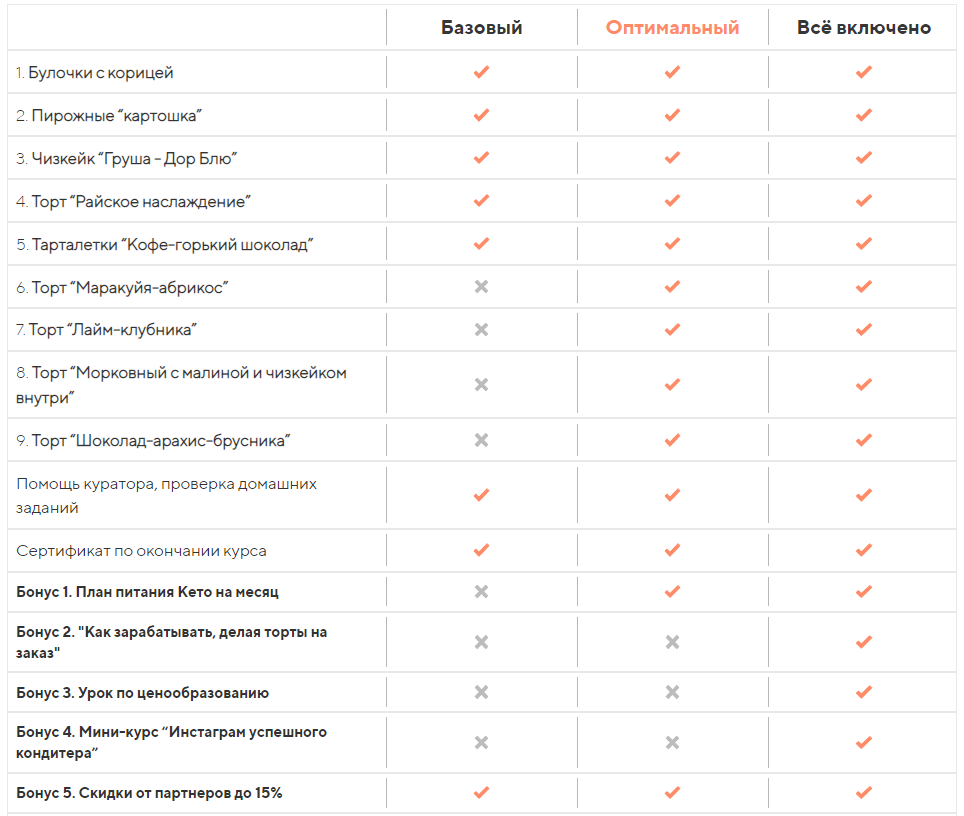This screenshot has height=816, width=964.
Task: Click Базовый checkmark for Сертификат по окончании
Action: tap(481, 550)
